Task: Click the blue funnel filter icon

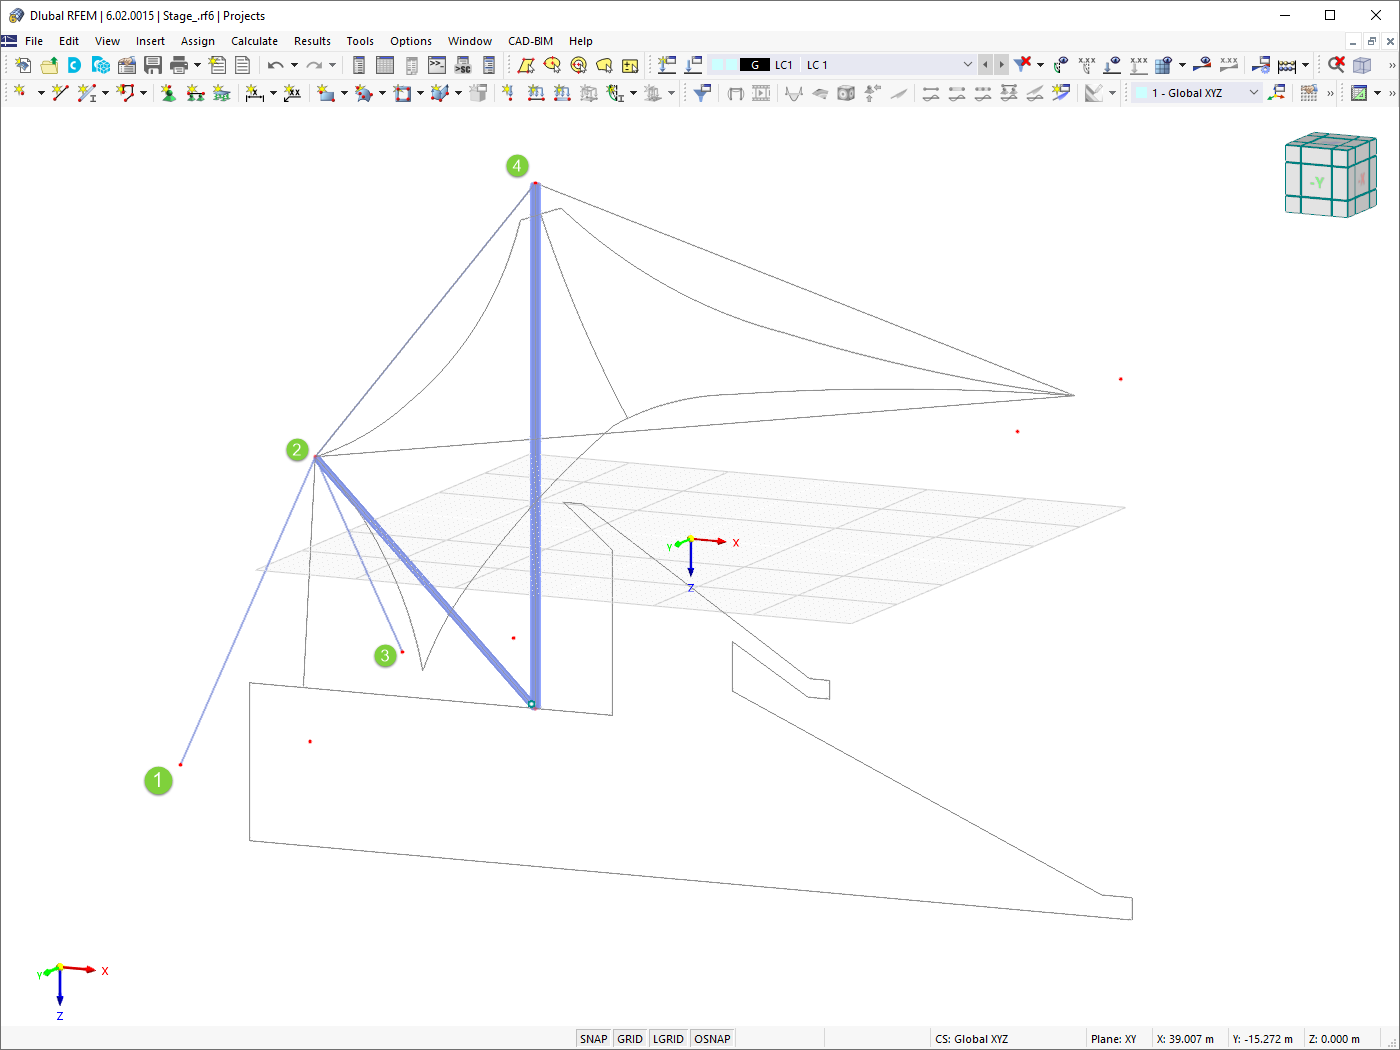Action: [703, 93]
